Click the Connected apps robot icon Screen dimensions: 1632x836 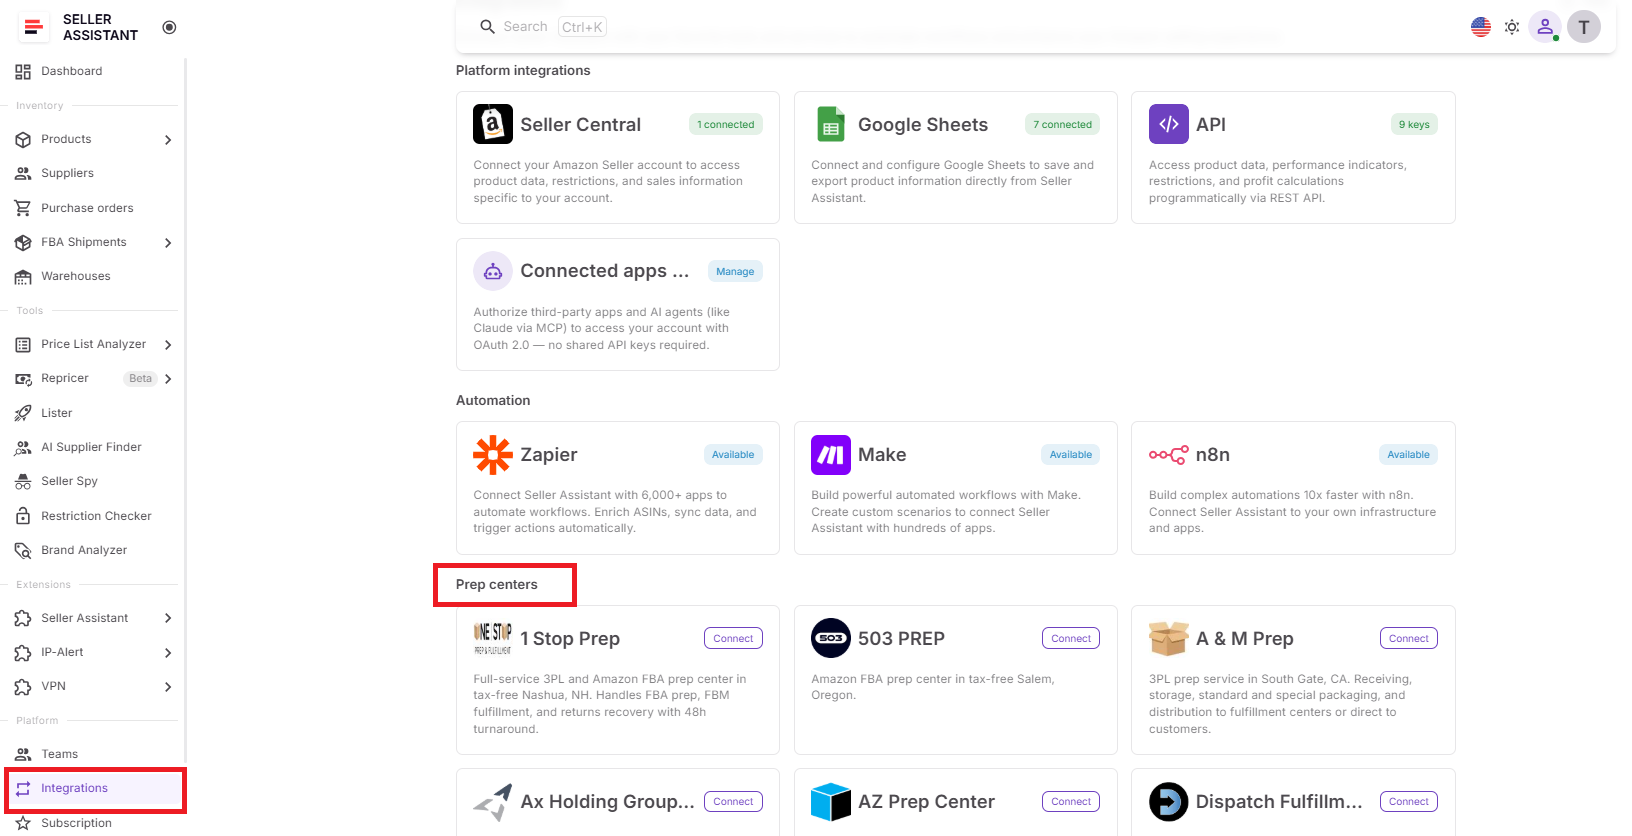point(493,271)
